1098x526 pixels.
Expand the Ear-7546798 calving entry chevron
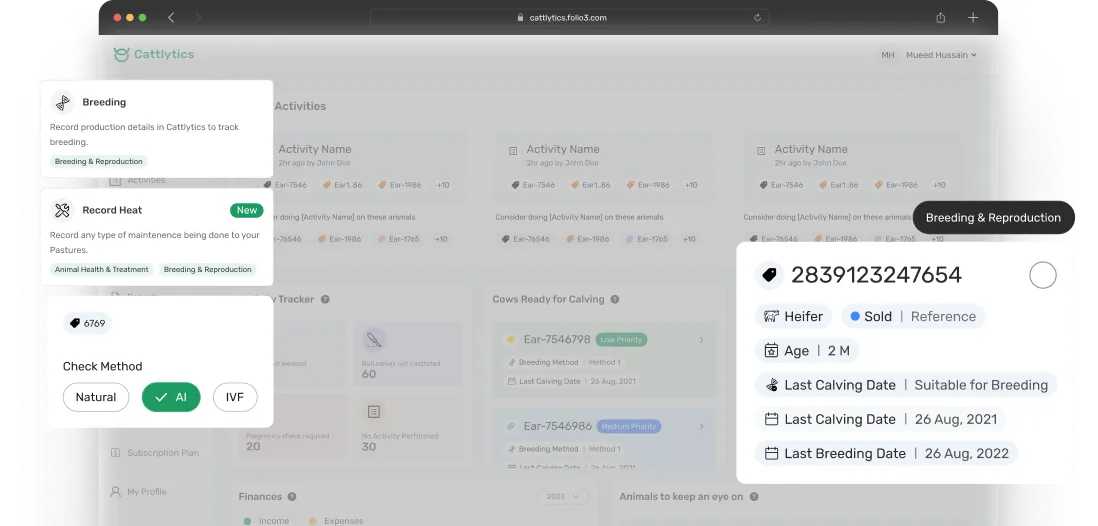pyautogui.click(x=701, y=340)
